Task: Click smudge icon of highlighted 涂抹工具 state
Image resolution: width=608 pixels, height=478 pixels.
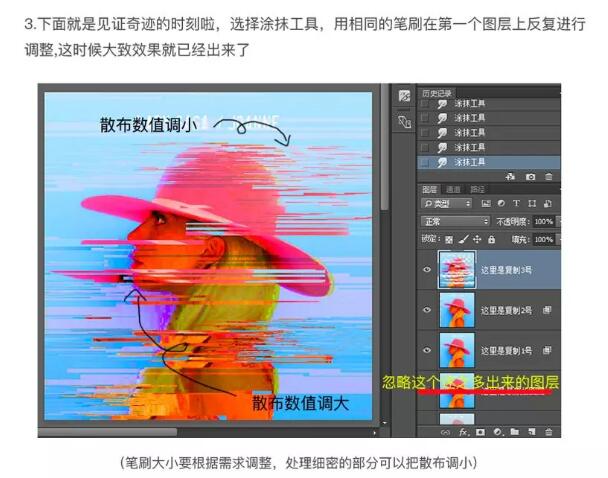Action: (442, 162)
